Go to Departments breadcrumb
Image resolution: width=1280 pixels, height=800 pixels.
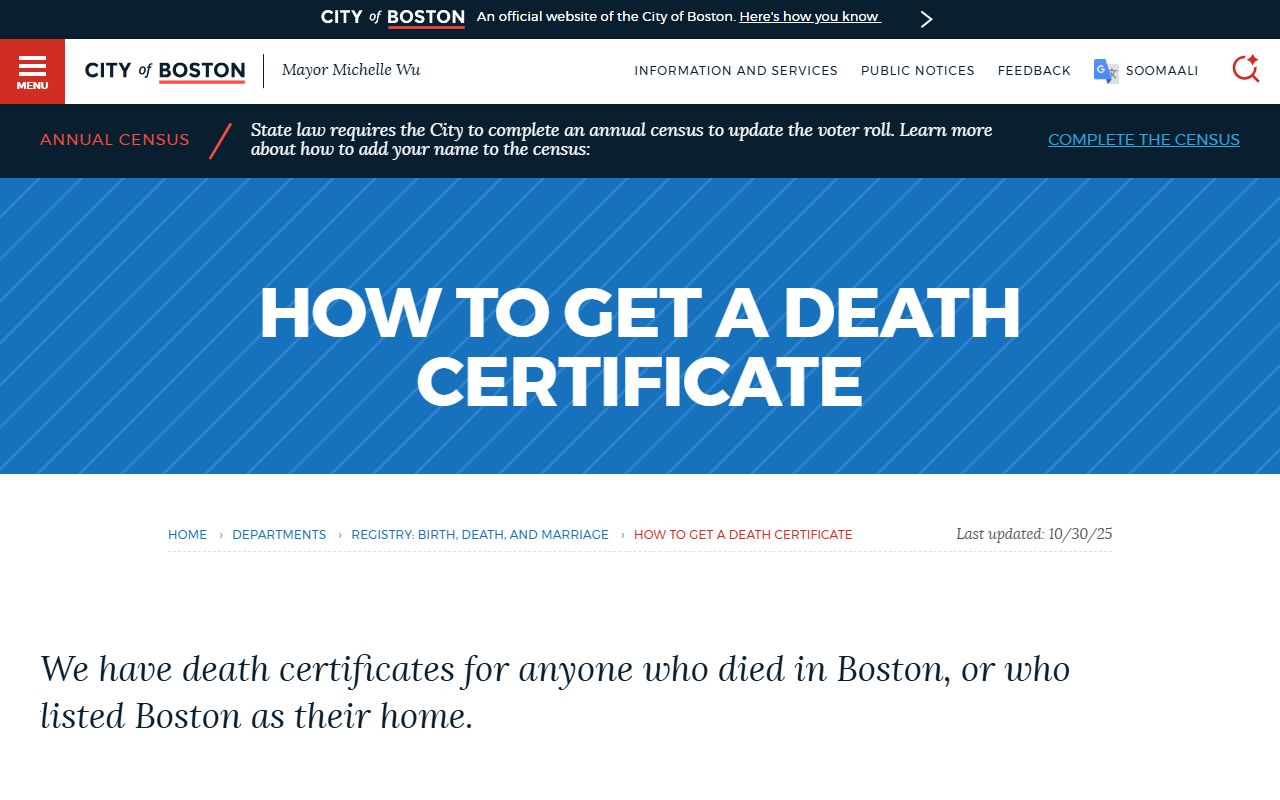coord(279,535)
